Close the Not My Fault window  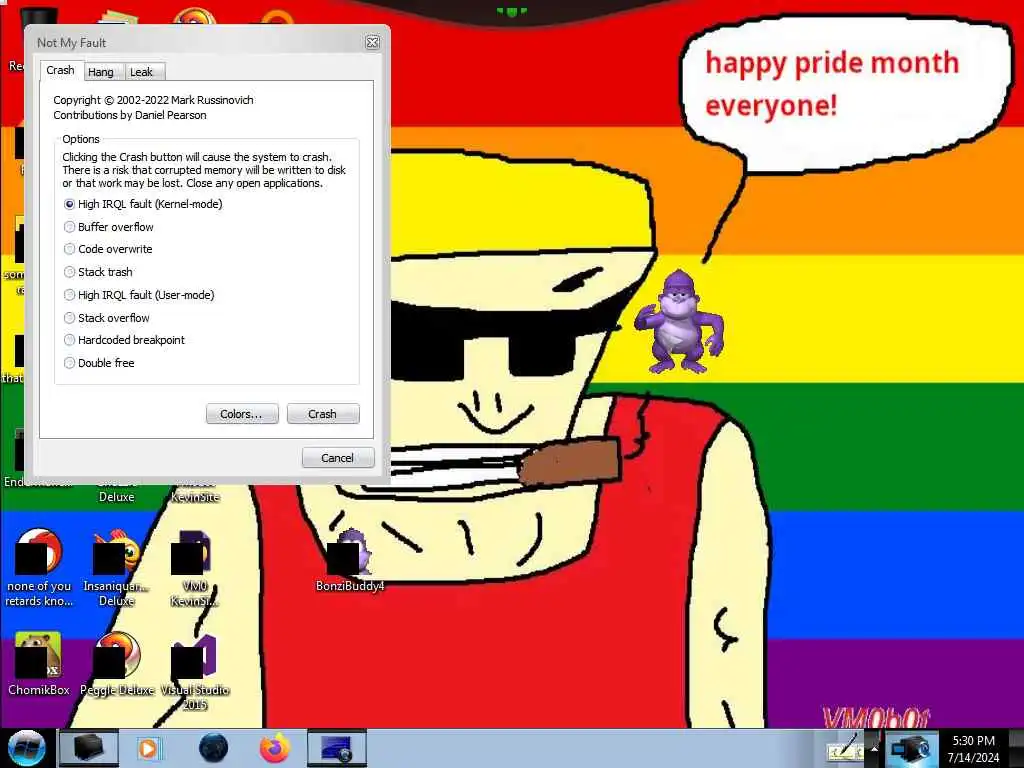tap(372, 42)
